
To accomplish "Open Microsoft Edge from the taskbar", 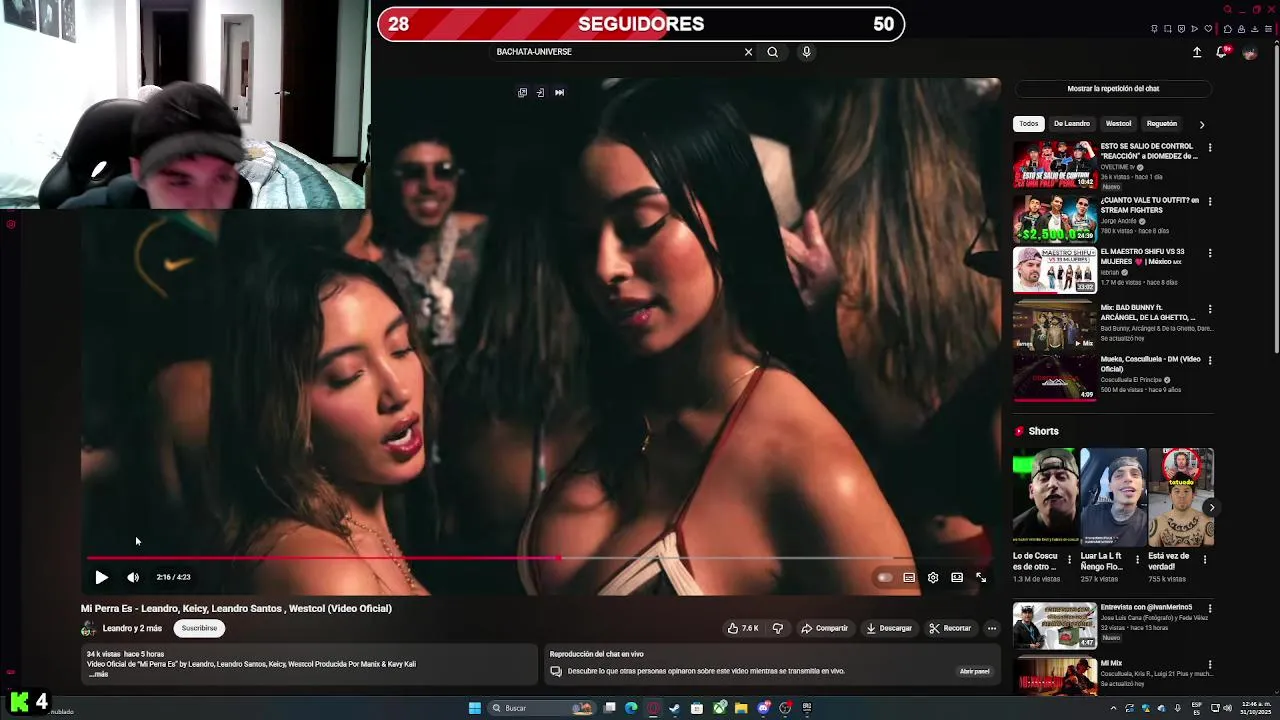I will coord(631,708).
